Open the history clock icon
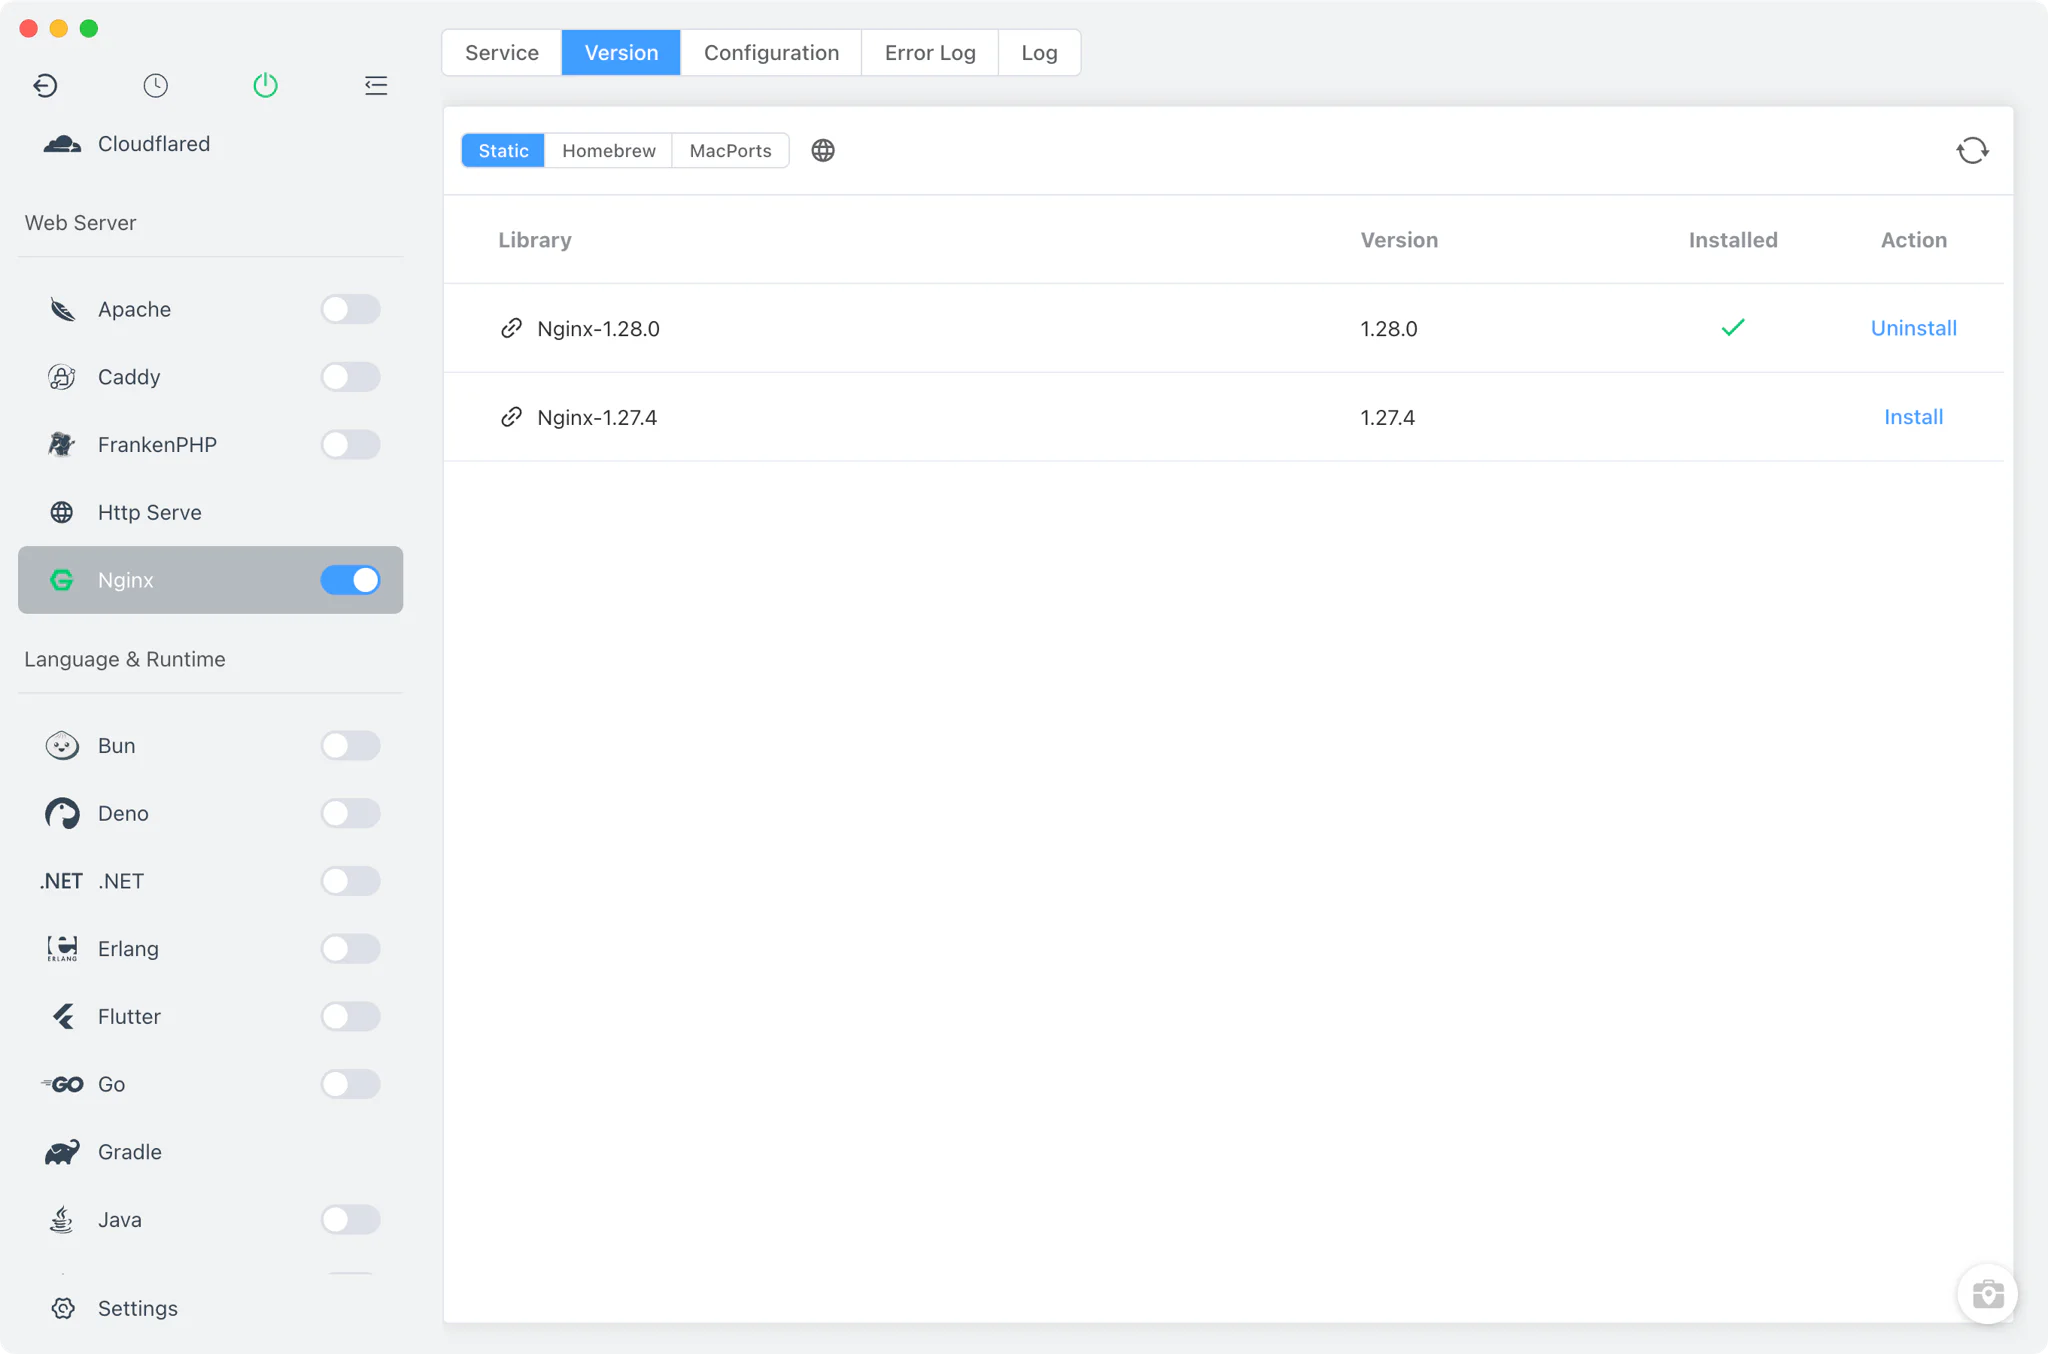 [x=155, y=86]
